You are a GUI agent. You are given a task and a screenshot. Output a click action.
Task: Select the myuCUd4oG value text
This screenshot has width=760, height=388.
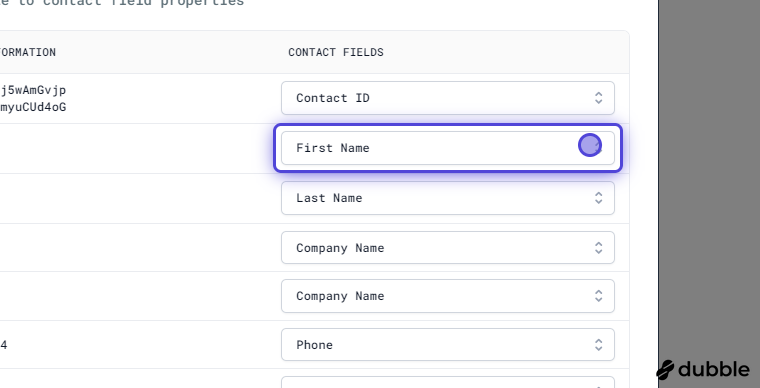(33, 107)
